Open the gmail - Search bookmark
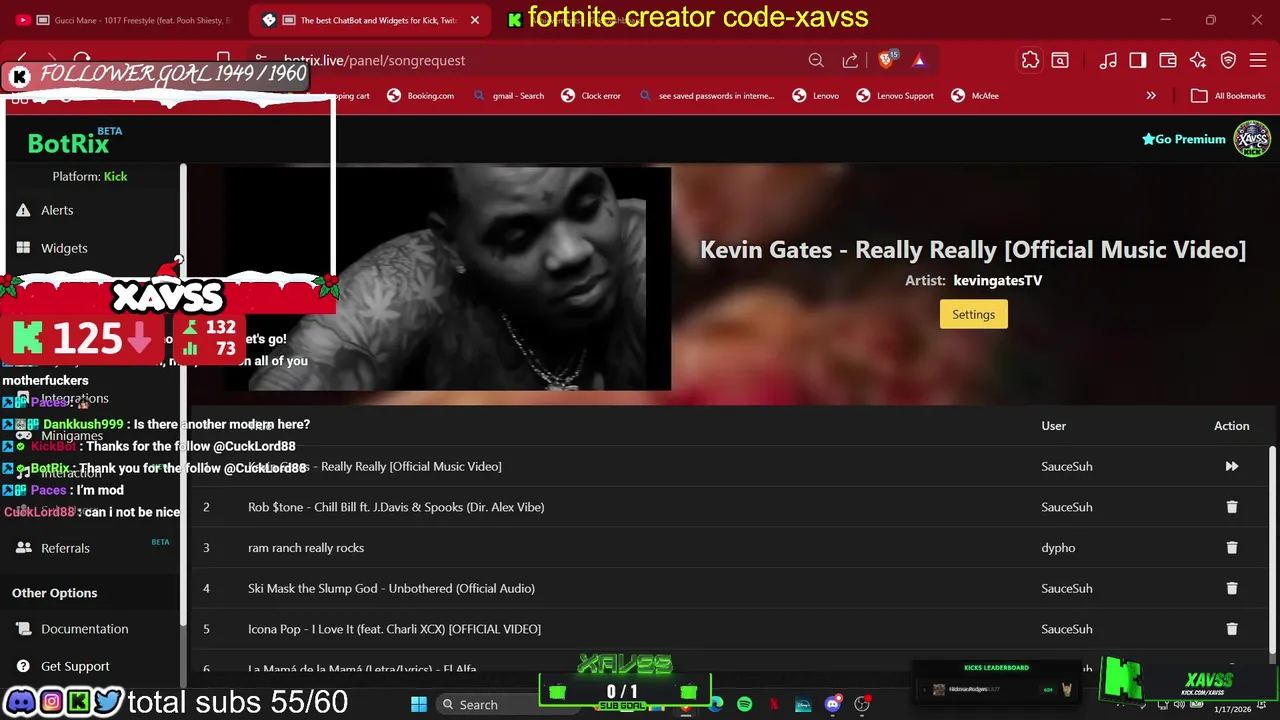Screen dimensions: 1280x720 pos(508,96)
